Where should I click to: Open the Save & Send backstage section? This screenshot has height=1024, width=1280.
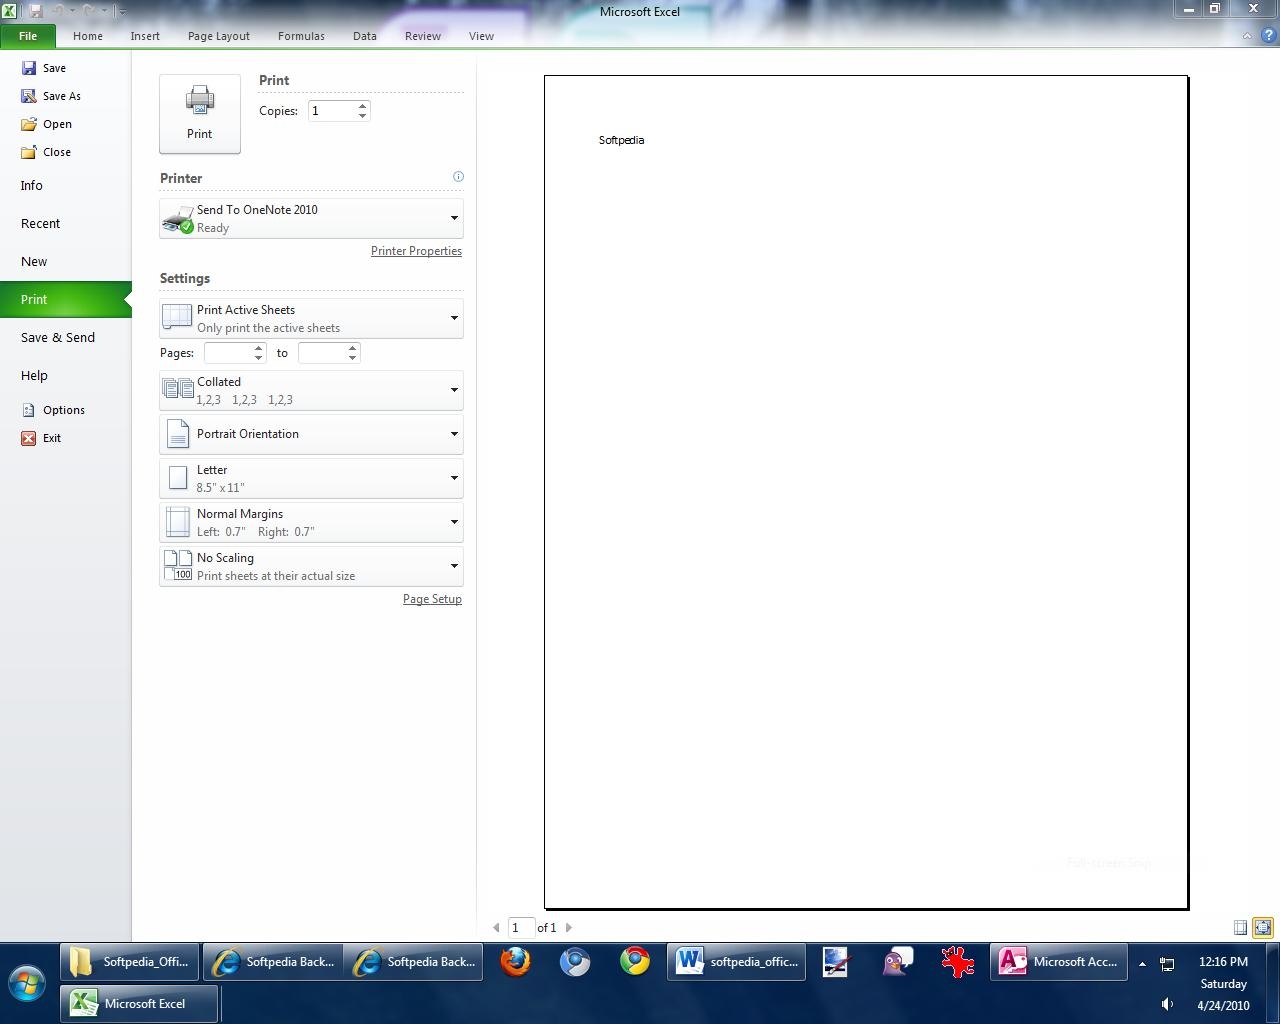coord(58,338)
